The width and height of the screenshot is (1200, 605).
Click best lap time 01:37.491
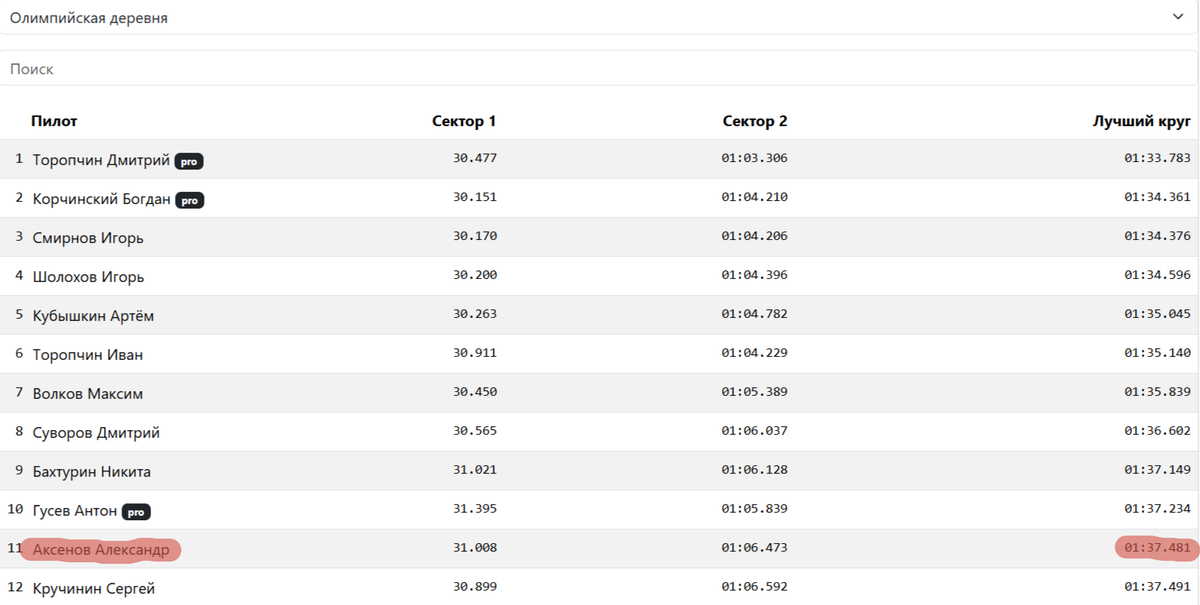click(1157, 587)
